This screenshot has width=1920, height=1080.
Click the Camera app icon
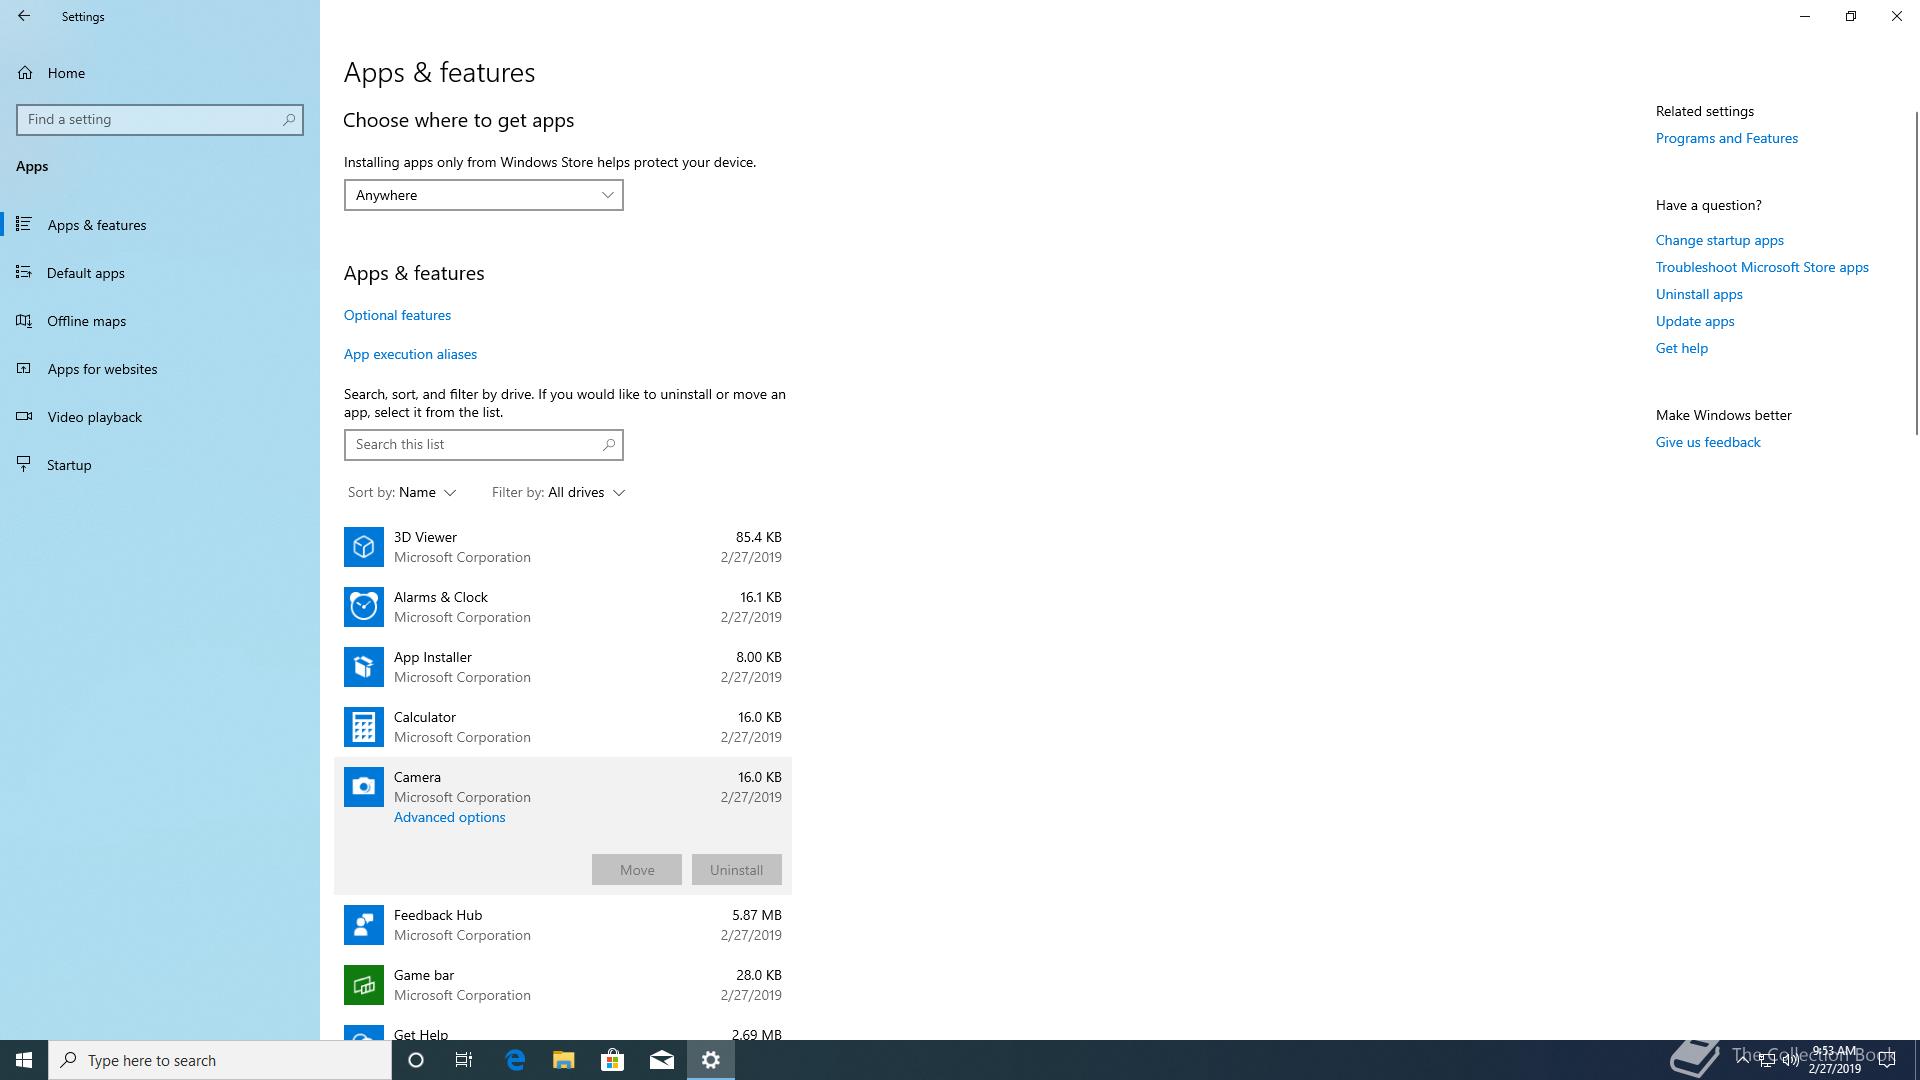[x=364, y=787]
